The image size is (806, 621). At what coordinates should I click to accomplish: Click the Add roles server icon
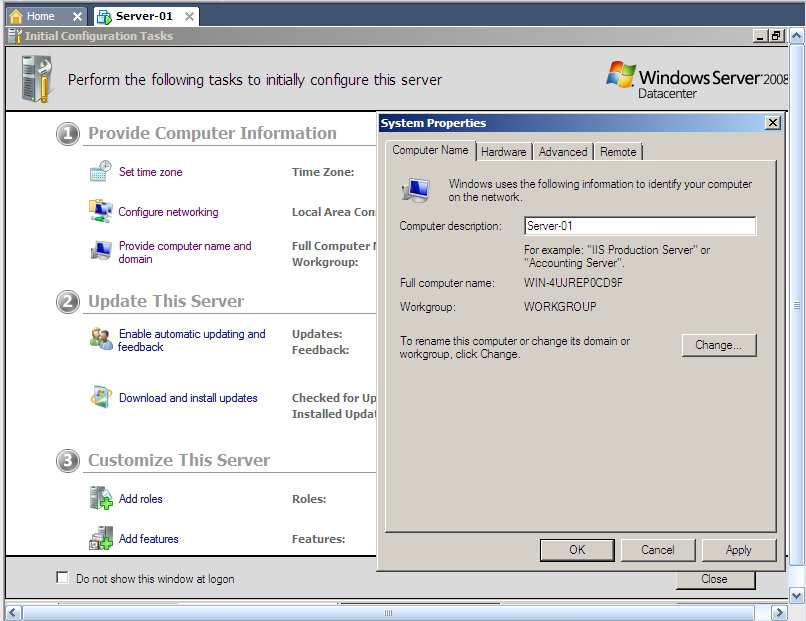[101, 498]
